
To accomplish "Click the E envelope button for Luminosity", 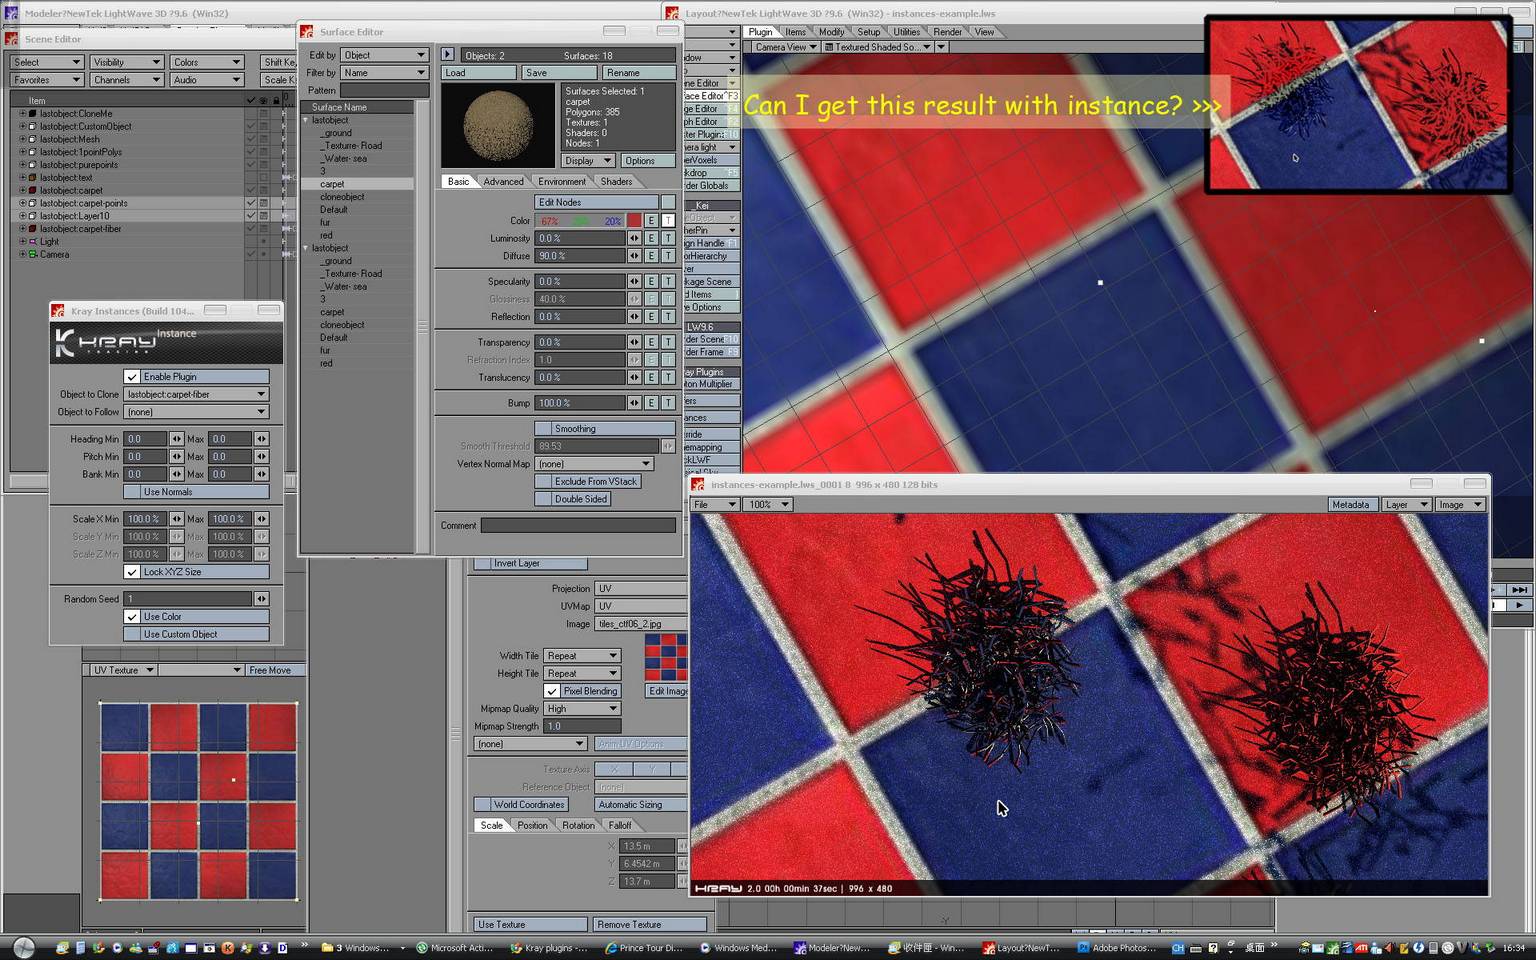I will pyautogui.click(x=651, y=238).
